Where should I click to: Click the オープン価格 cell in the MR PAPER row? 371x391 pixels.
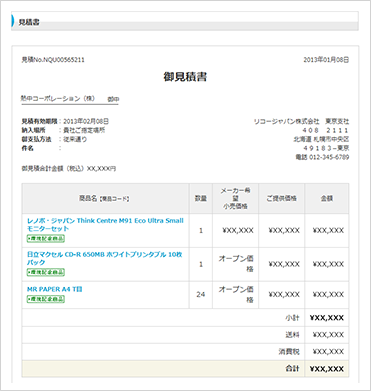click(235, 295)
